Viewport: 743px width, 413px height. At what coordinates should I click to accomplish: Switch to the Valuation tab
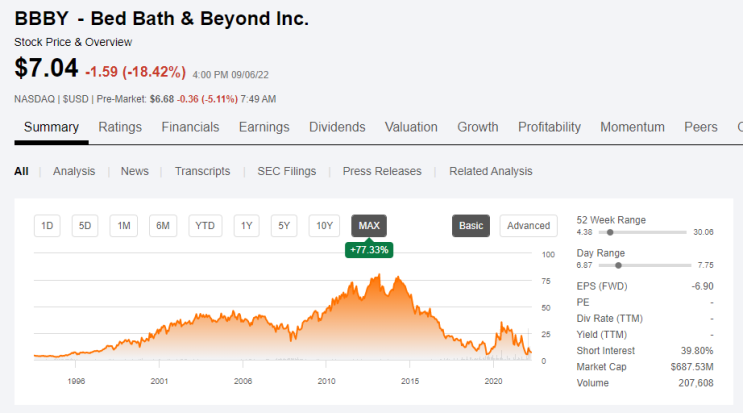(411, 127)
